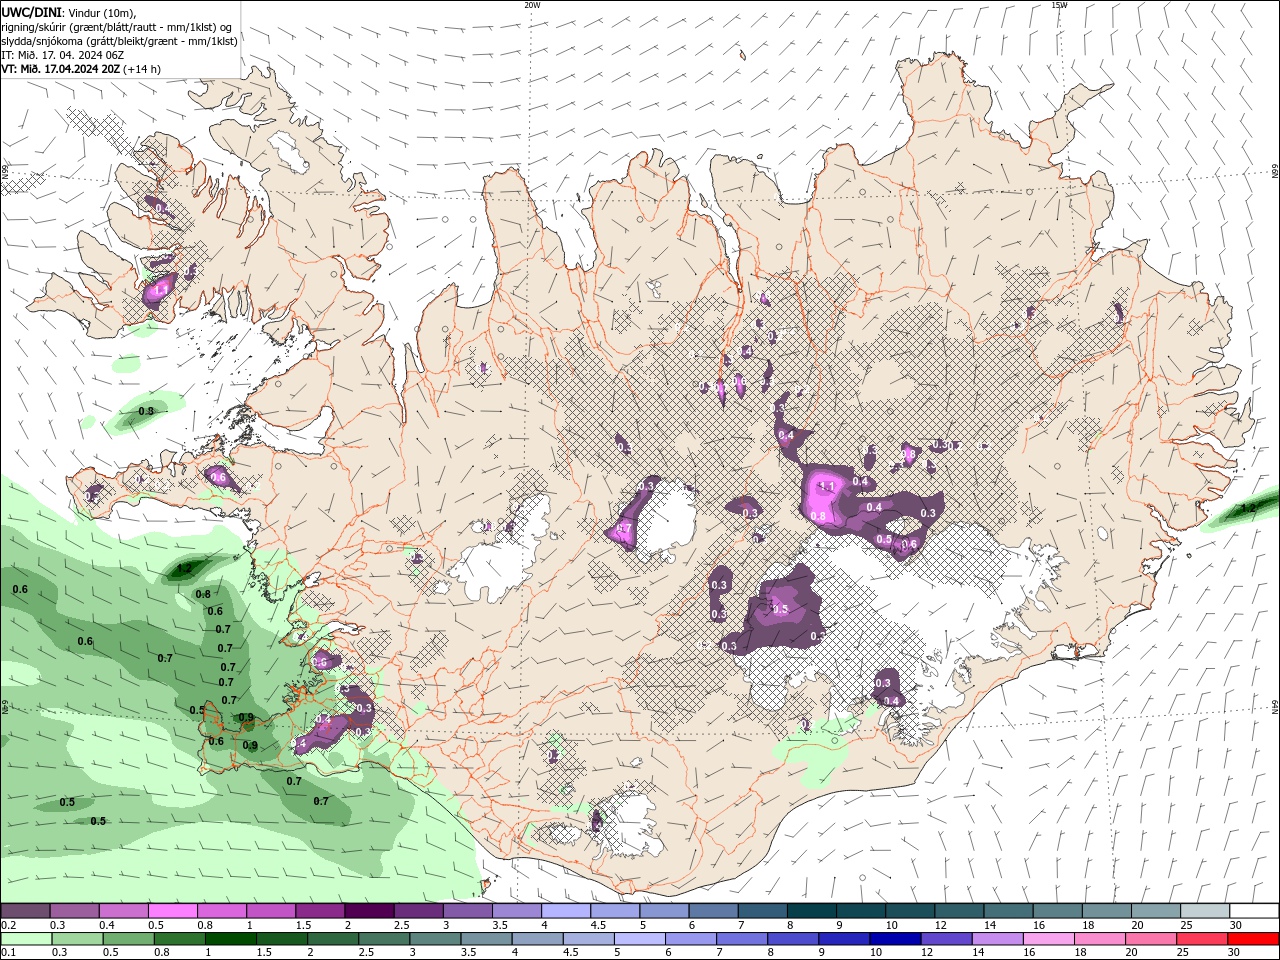The width and height of the screenshot is (1280, 960).
Task: Select the pink rain swatch above bottom-row label 18
Action: 1099,939
